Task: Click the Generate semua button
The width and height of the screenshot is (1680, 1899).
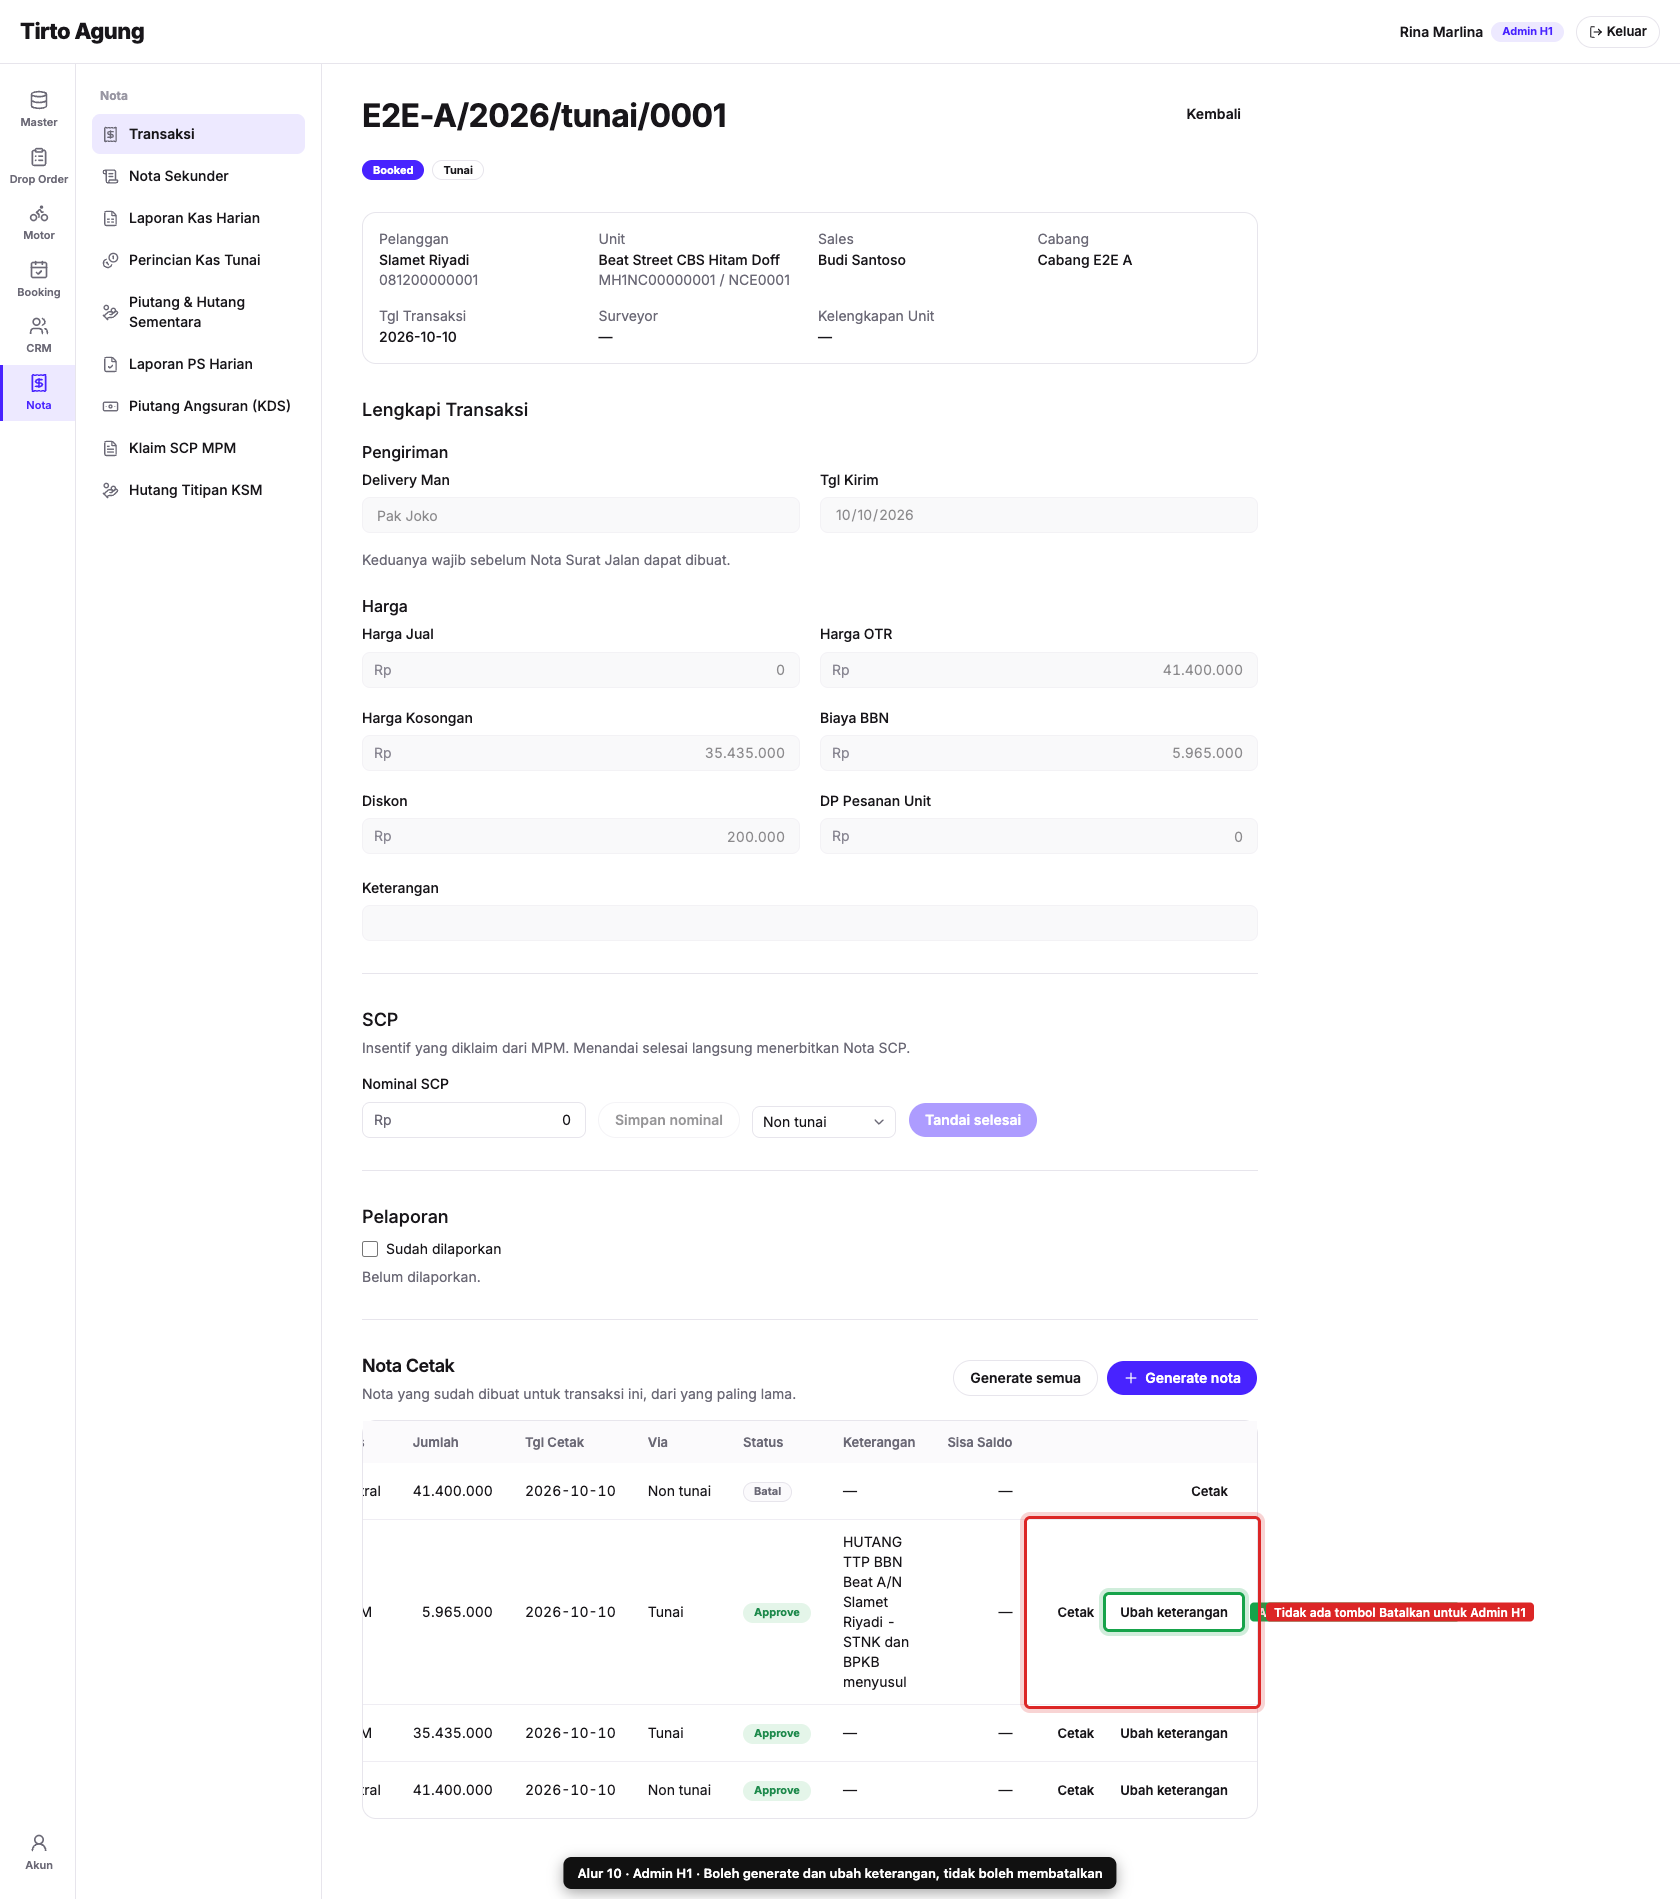Action: click(1025, 1378)
